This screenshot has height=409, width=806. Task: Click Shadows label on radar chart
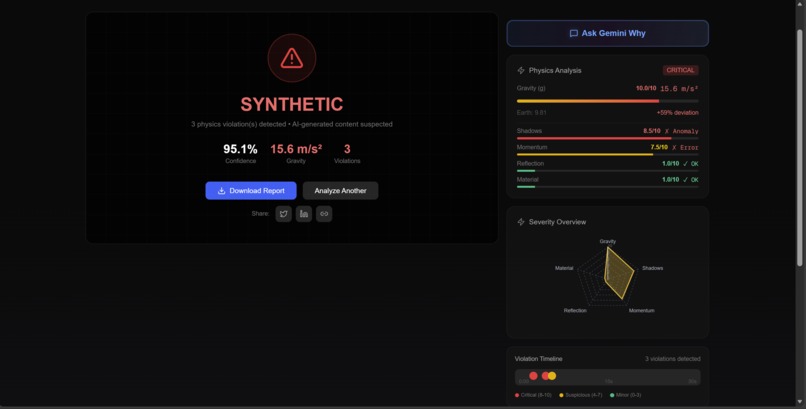click(652, 268)
